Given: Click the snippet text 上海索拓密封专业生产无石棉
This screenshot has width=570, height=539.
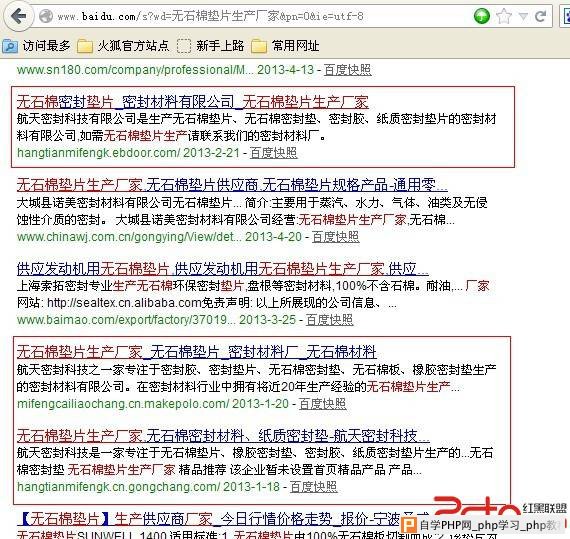Looking at the screenshot, I should click(x=95, y=286).
